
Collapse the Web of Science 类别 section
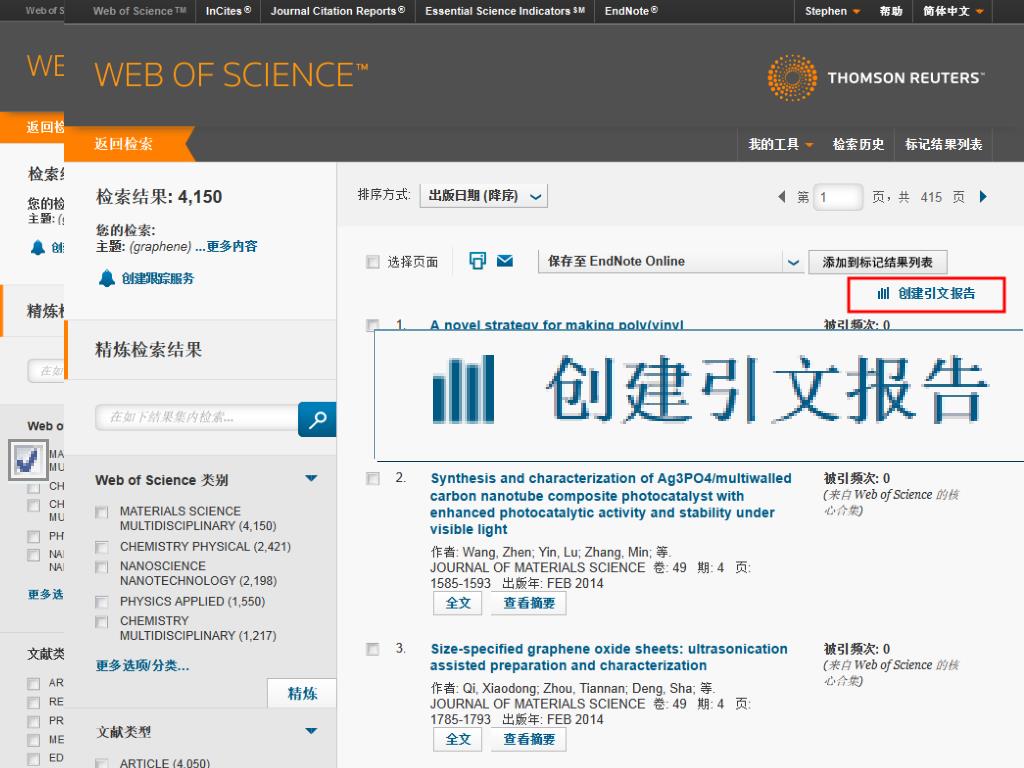click(312, 479)
